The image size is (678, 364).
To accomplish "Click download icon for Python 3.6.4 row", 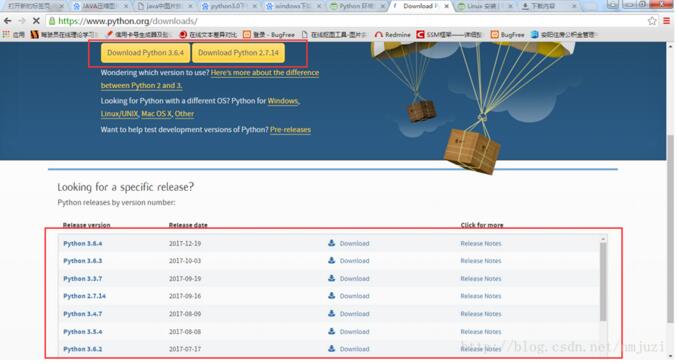I will click(x=331, y=243).
